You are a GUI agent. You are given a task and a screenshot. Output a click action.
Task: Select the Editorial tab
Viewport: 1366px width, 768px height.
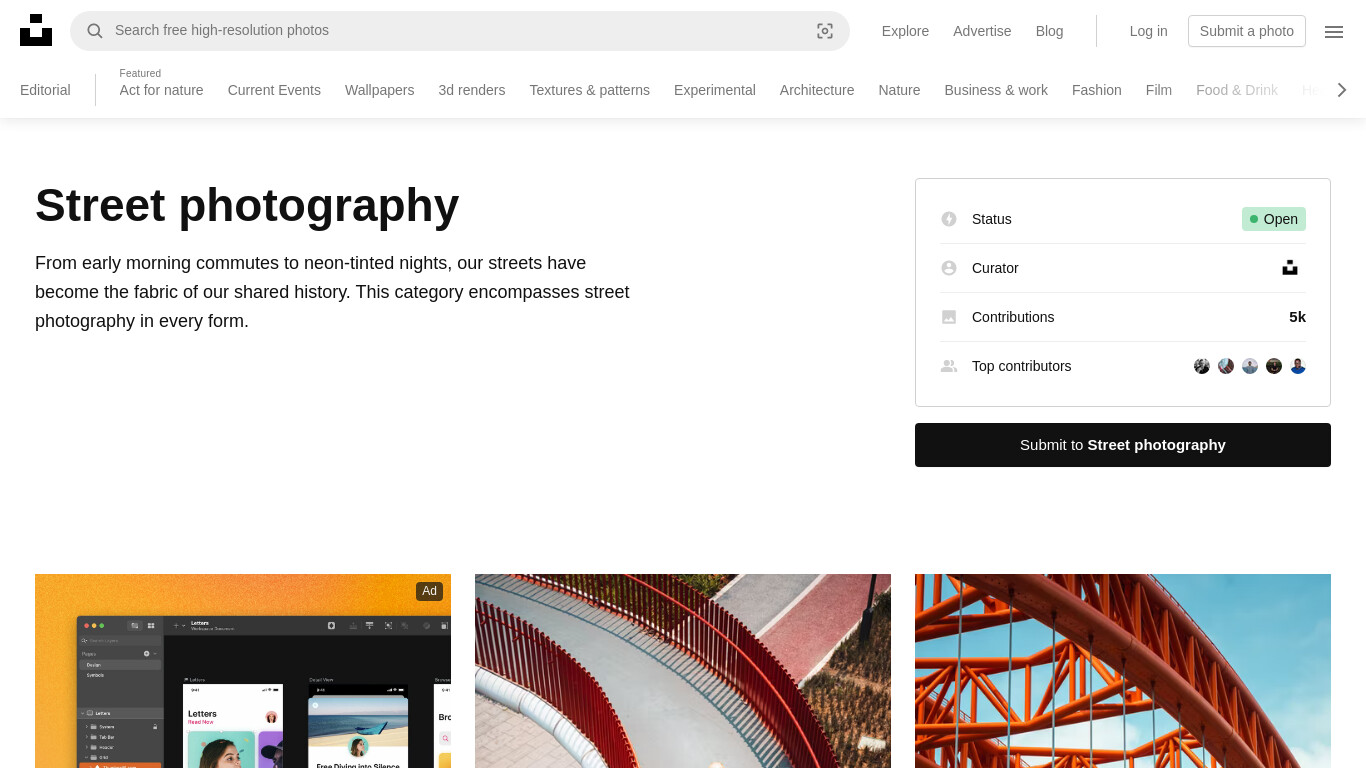45,90
